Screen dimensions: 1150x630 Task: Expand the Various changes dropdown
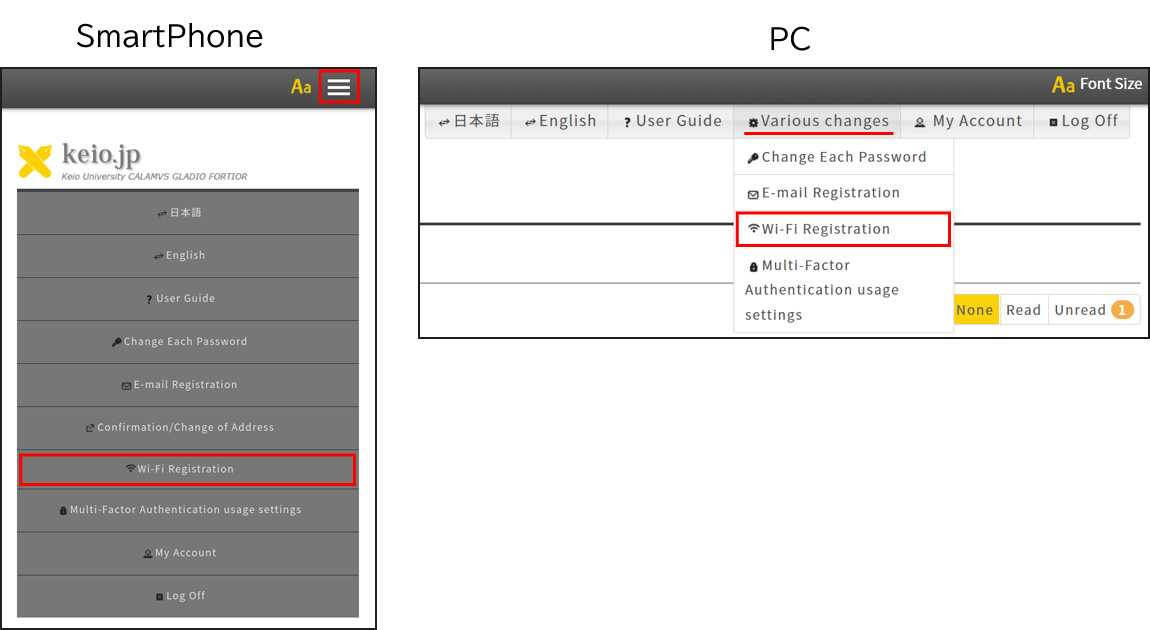(x=817, y=121)
